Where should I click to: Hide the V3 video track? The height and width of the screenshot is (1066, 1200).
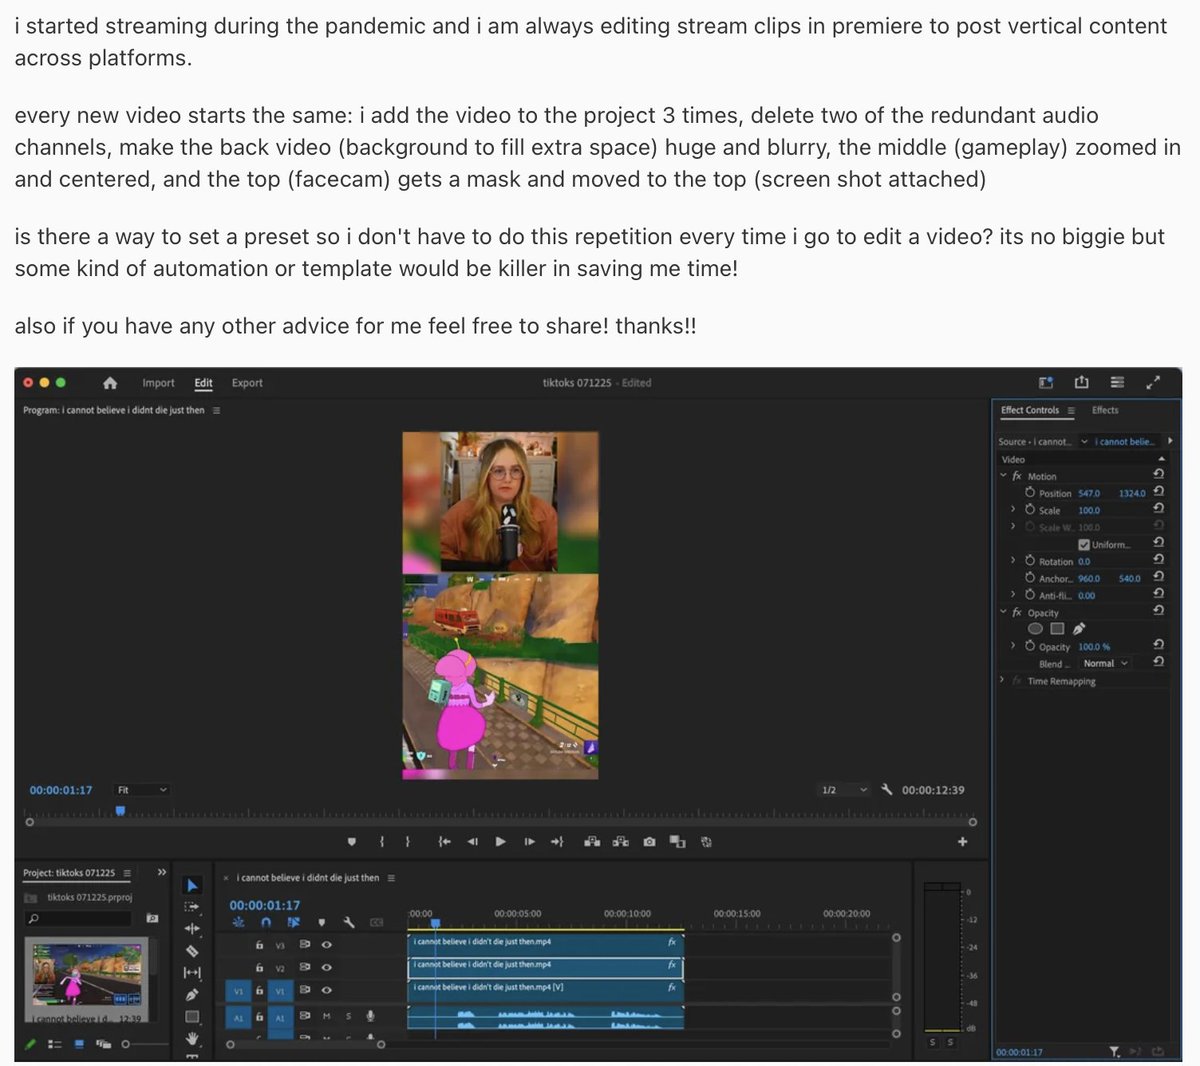point(327,944)
